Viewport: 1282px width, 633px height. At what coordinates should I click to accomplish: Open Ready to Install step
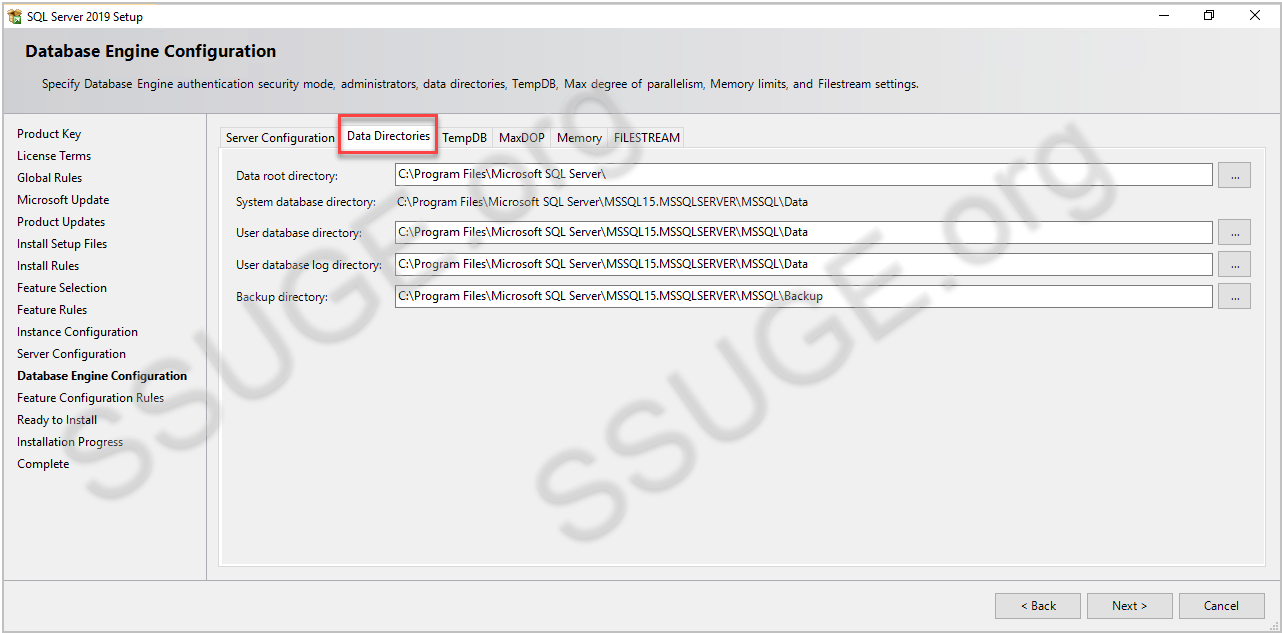coord(56,419)
